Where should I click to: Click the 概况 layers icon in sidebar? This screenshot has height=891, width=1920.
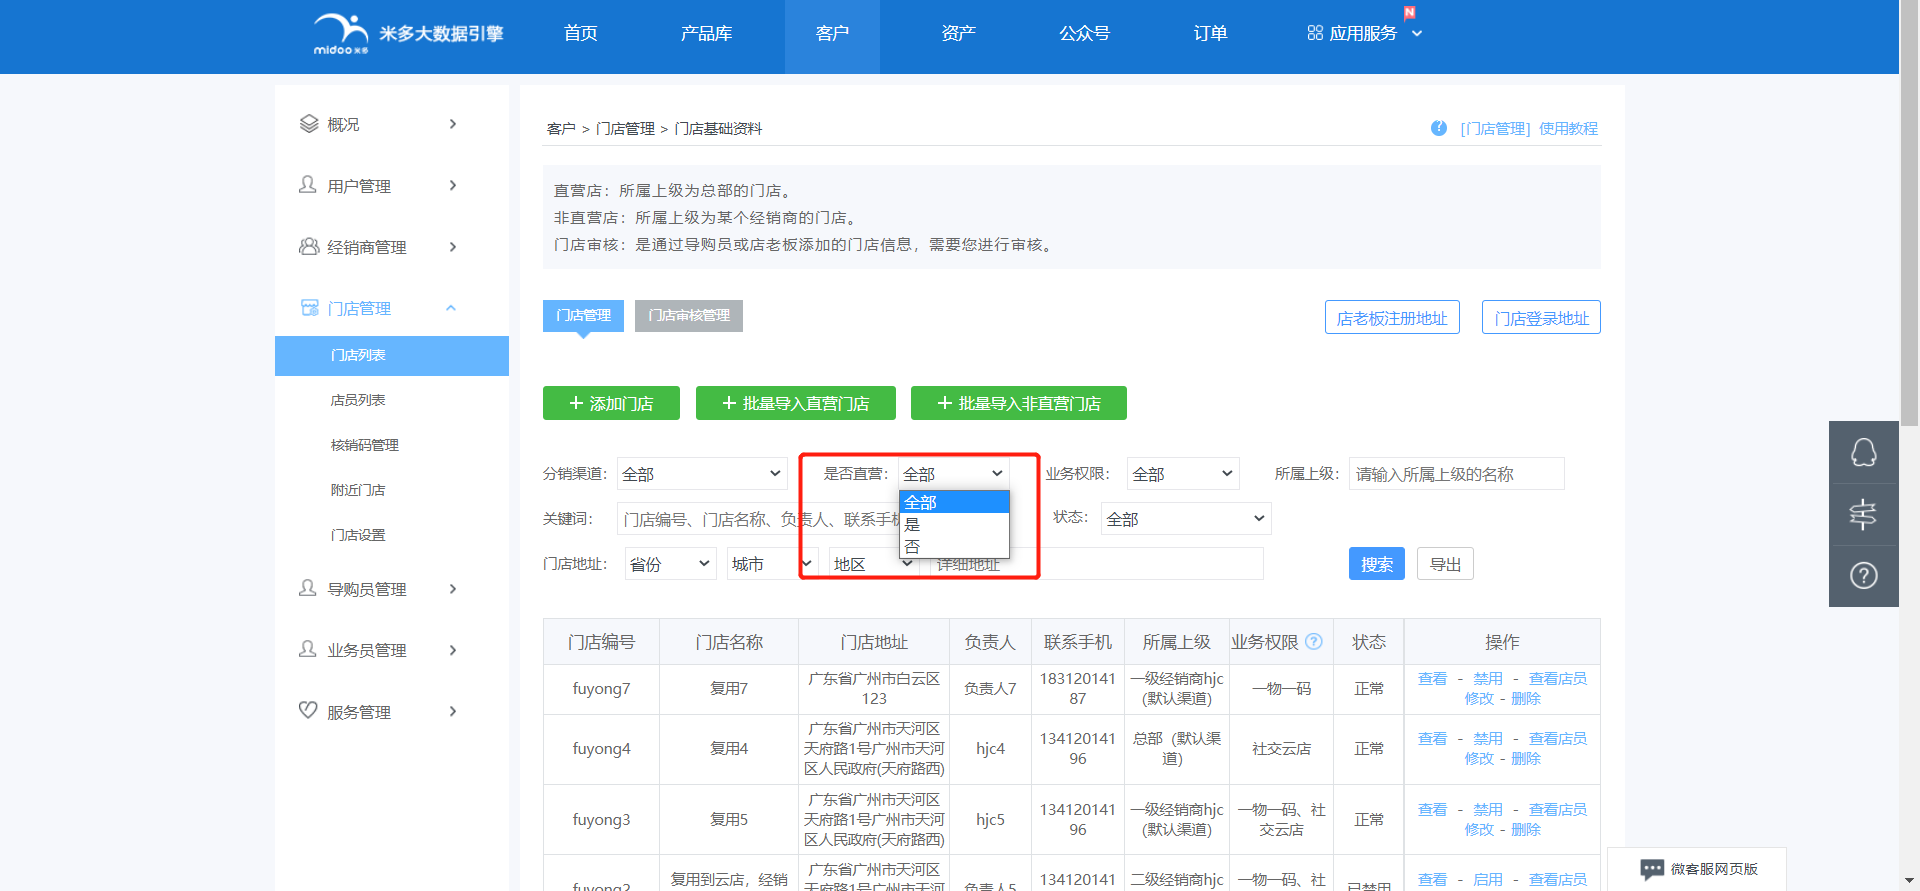[309, 124]
